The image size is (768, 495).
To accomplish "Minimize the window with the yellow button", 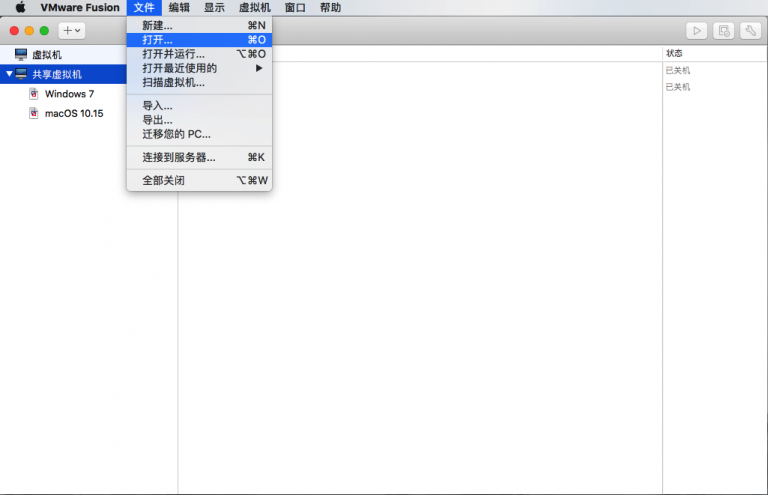I will (29, 30).
